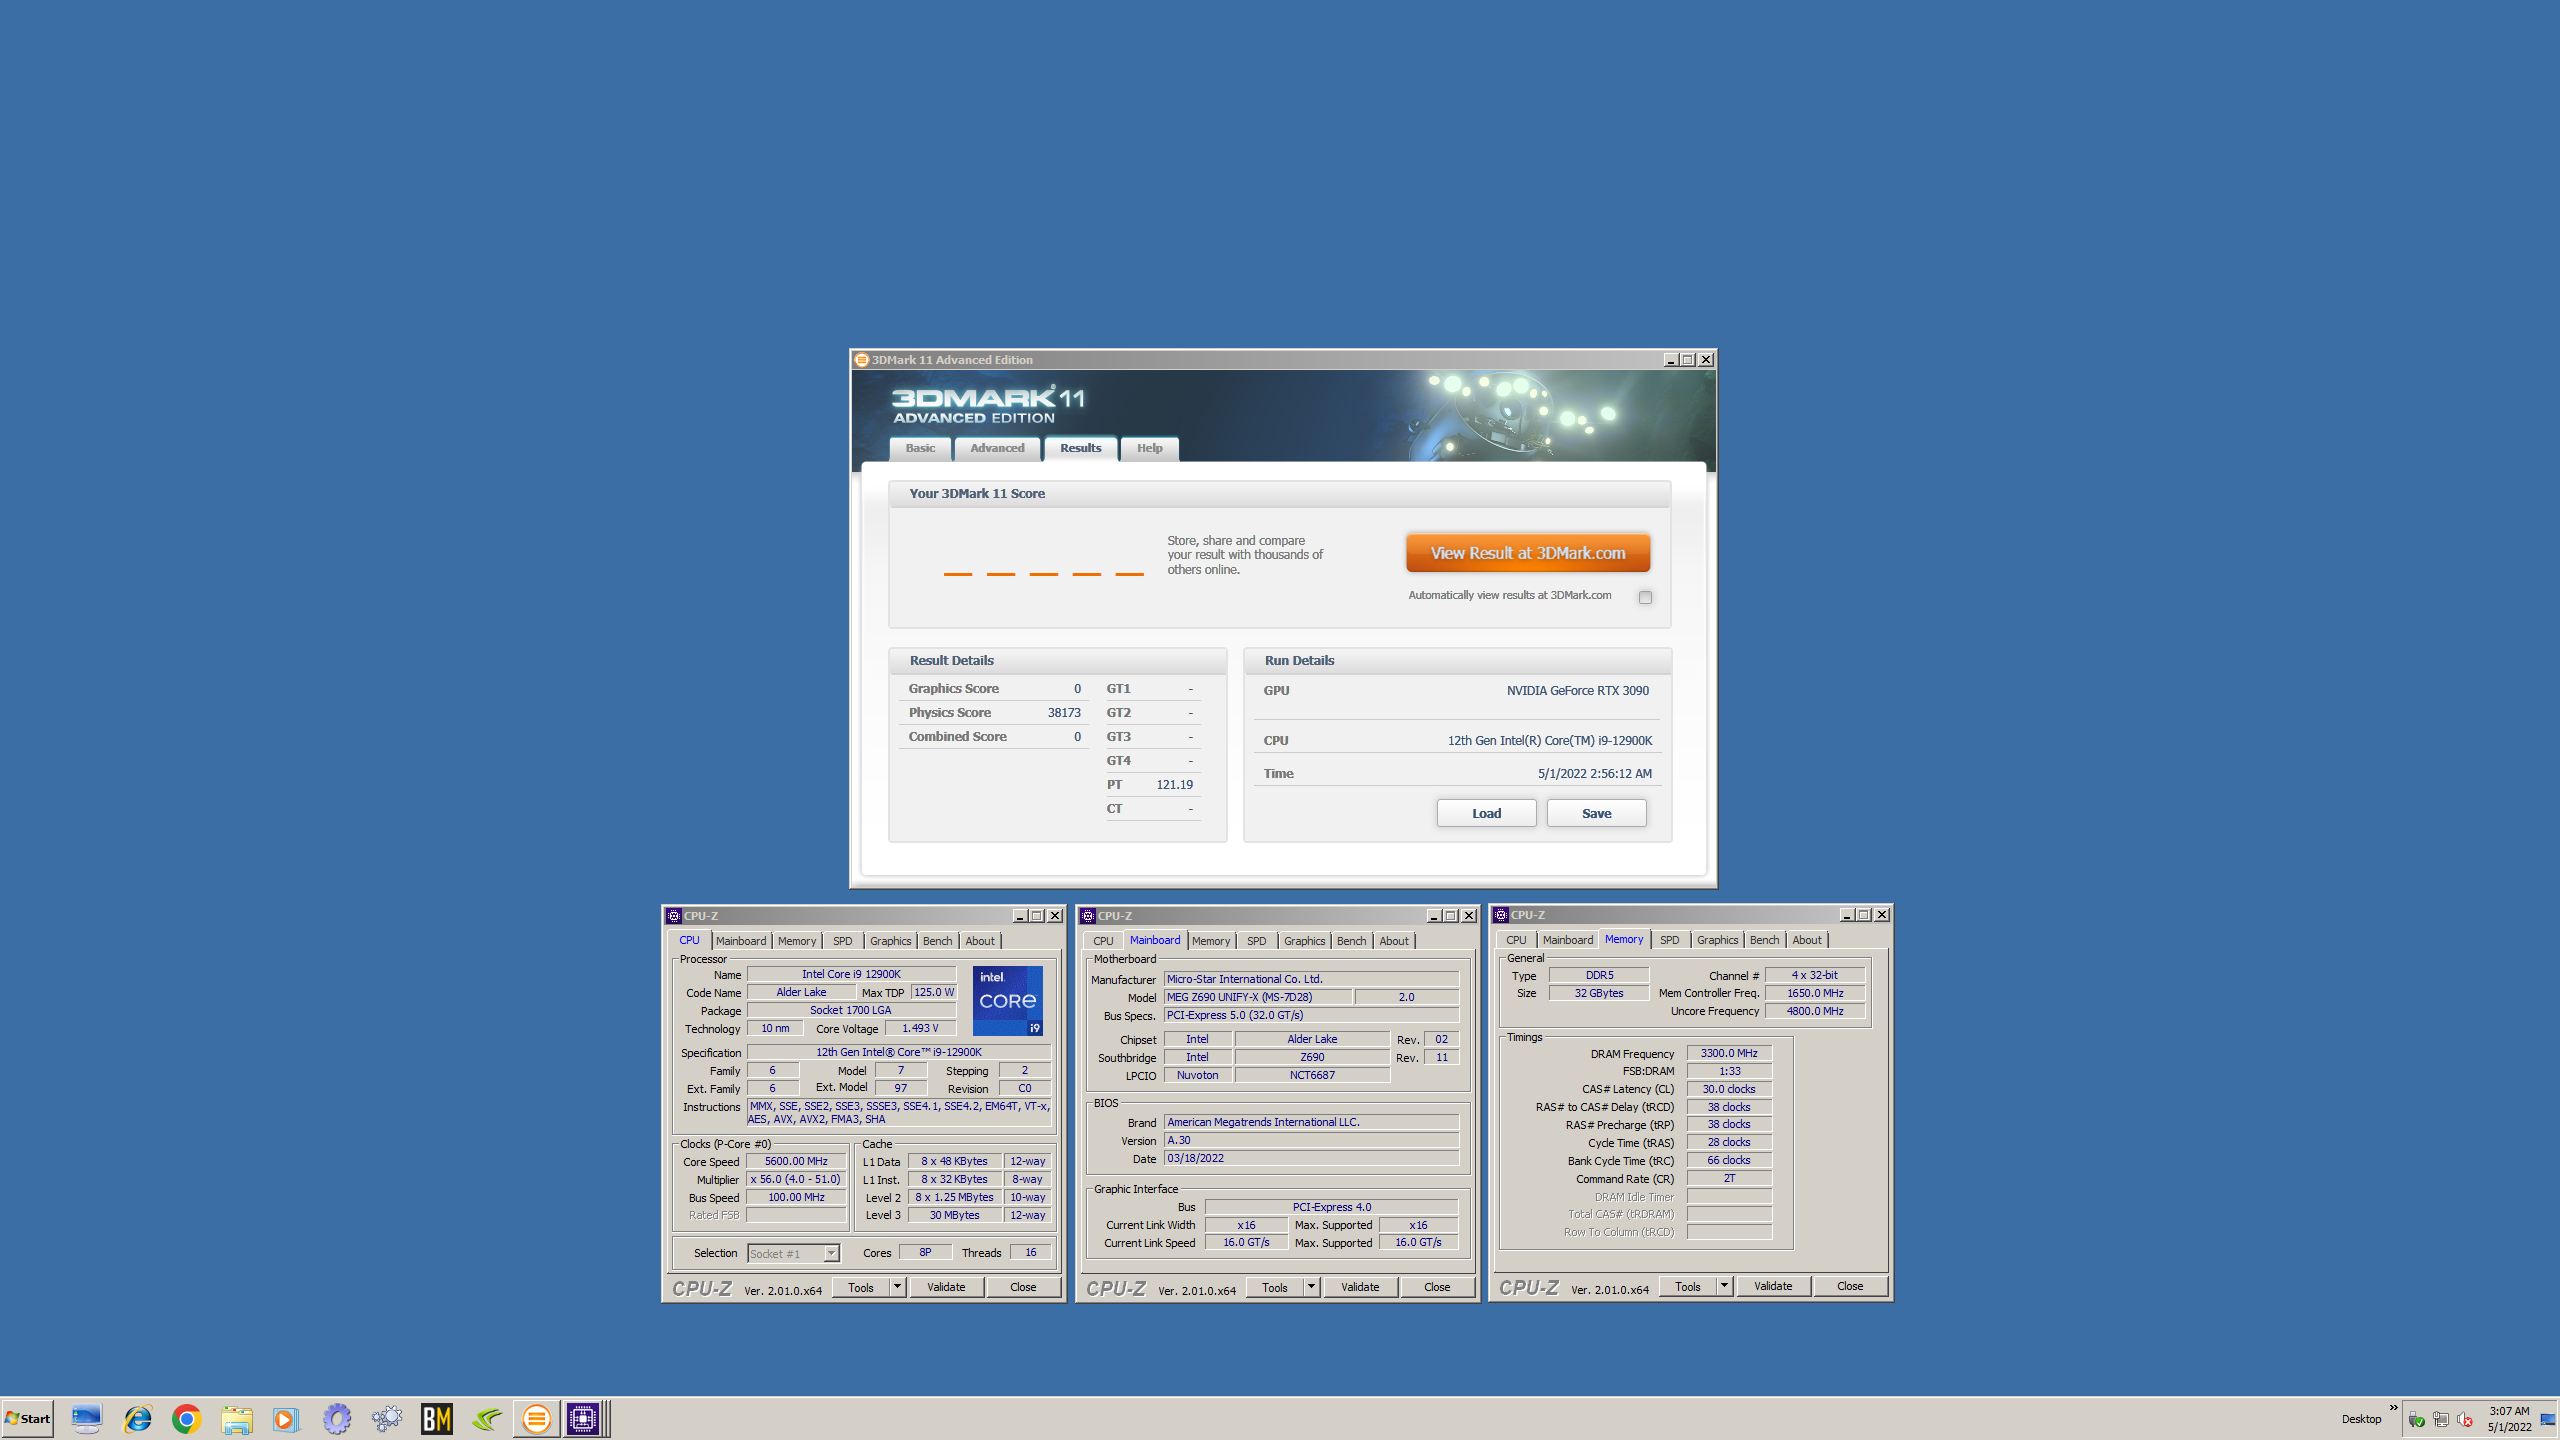Click the mainboard Model field MEG Z690 UNIFY-X
This screenshot has height=1440, width=2560.
click(x=1258, y=997)
